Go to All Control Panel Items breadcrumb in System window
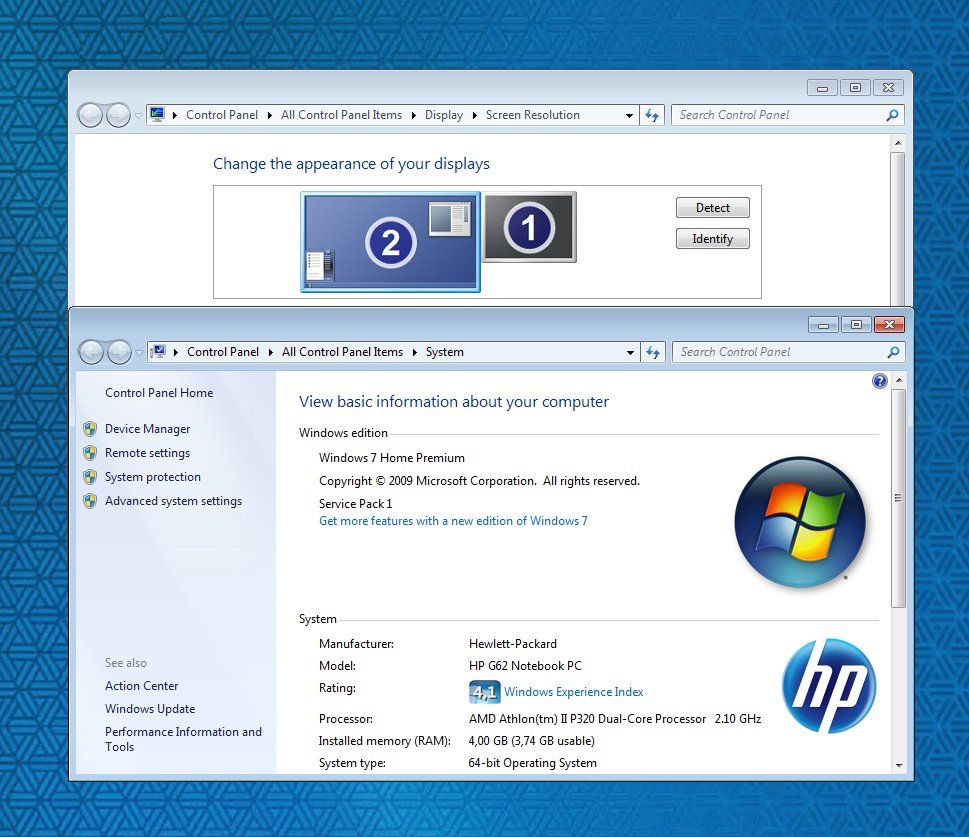The image size is (969, 837). coord(342,352)
